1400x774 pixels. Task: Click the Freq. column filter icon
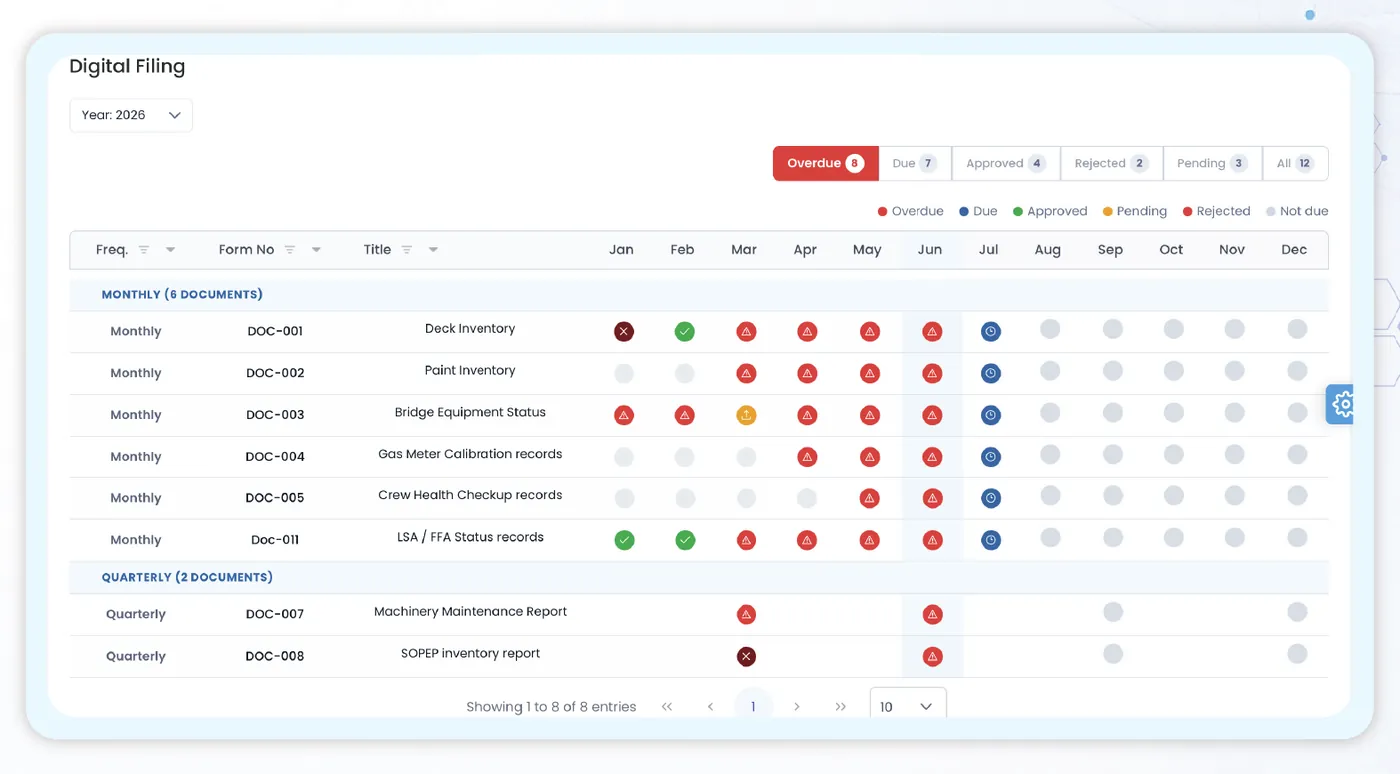point(144,250)
